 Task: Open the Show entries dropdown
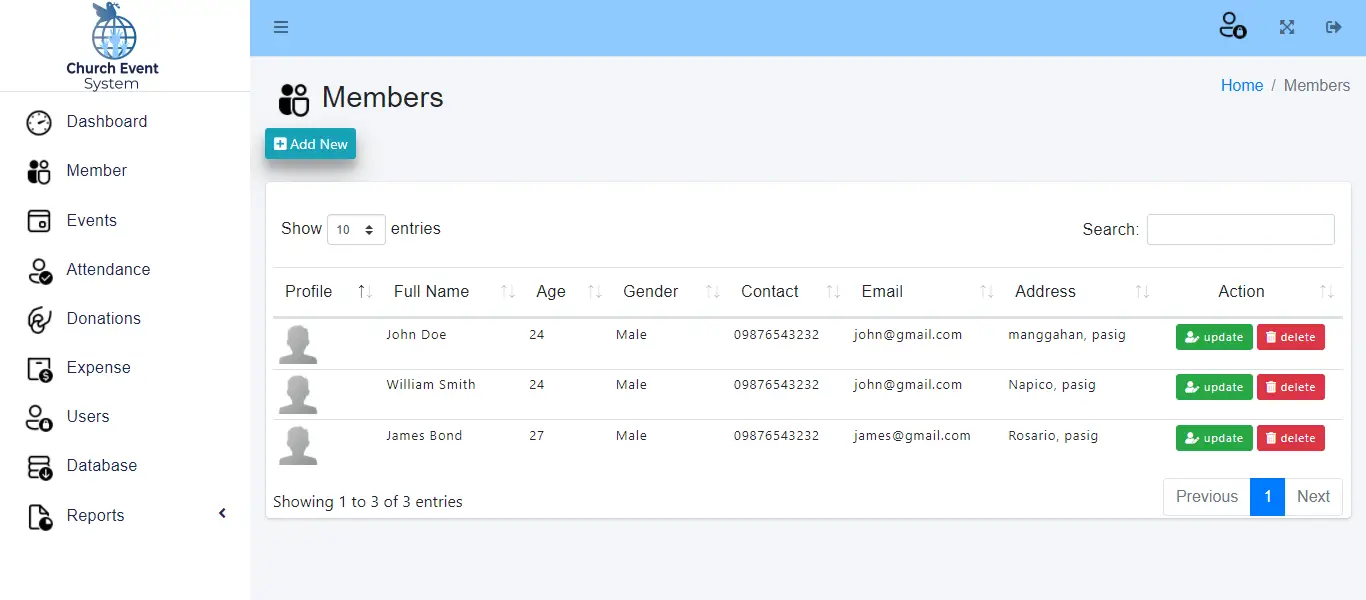(x=356, y=229)
